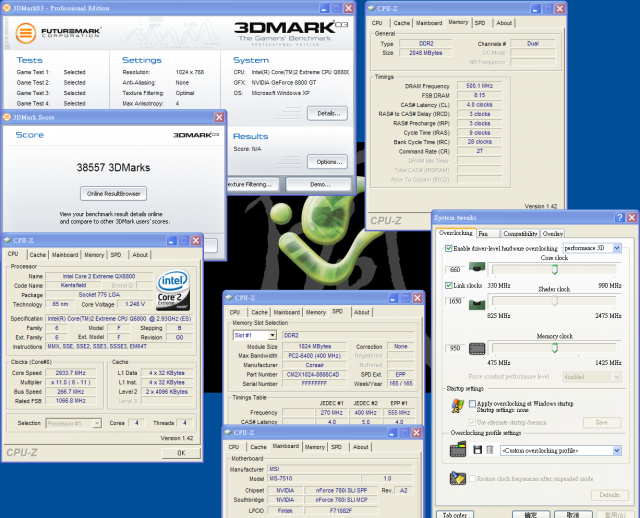Open Cache tab in CPU-Z Memory window

[402, 23]
